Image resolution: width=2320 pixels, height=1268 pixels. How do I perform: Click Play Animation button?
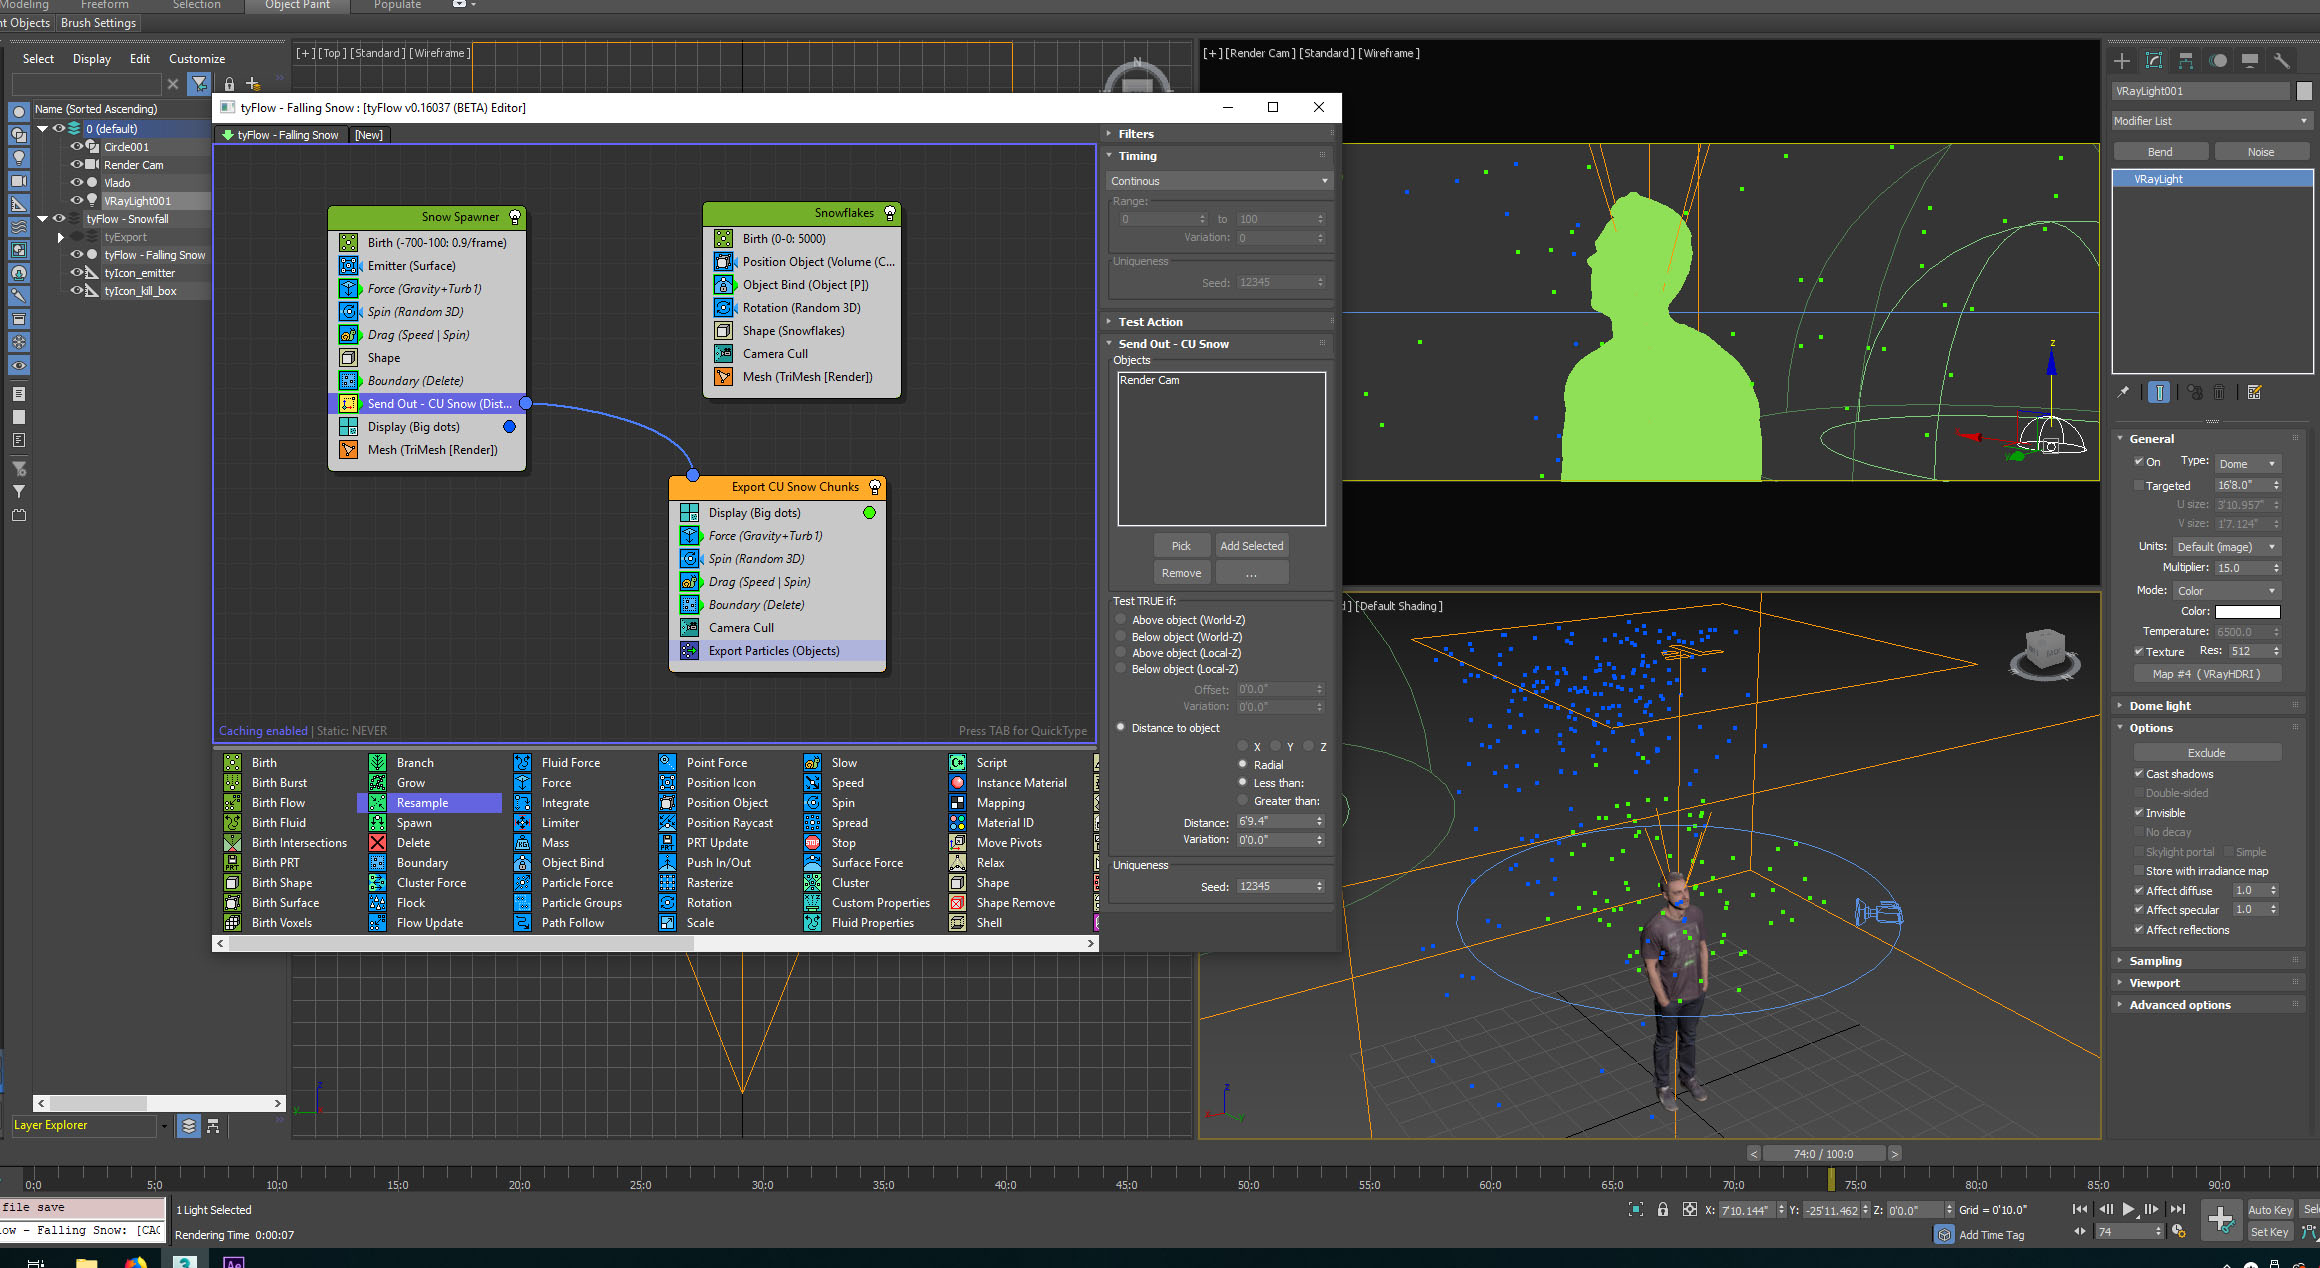coord(2128,1209)
